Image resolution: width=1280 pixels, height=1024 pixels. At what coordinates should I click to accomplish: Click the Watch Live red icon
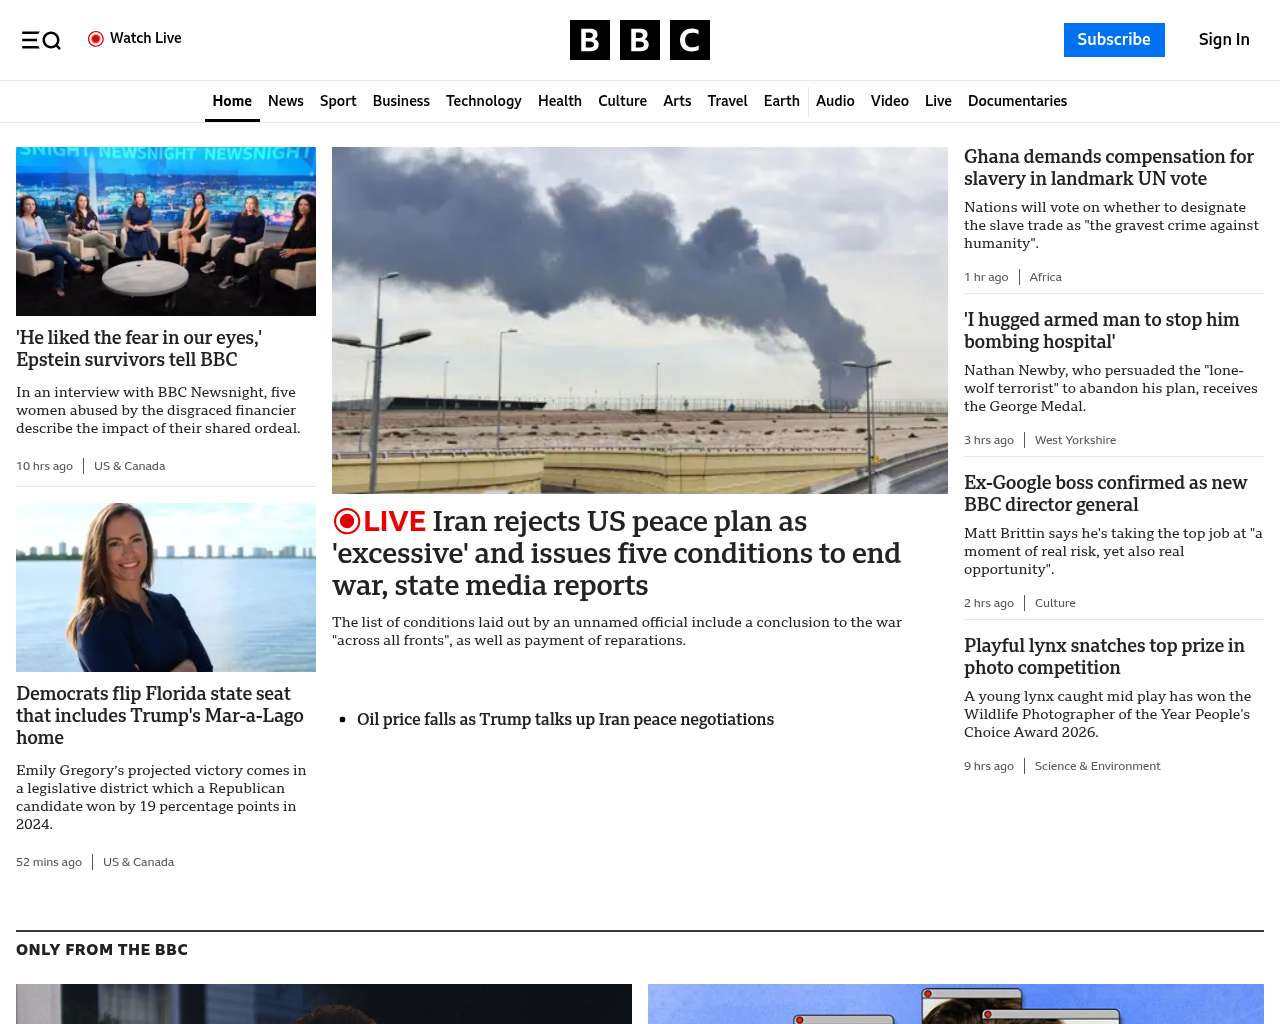coord(96,39)
